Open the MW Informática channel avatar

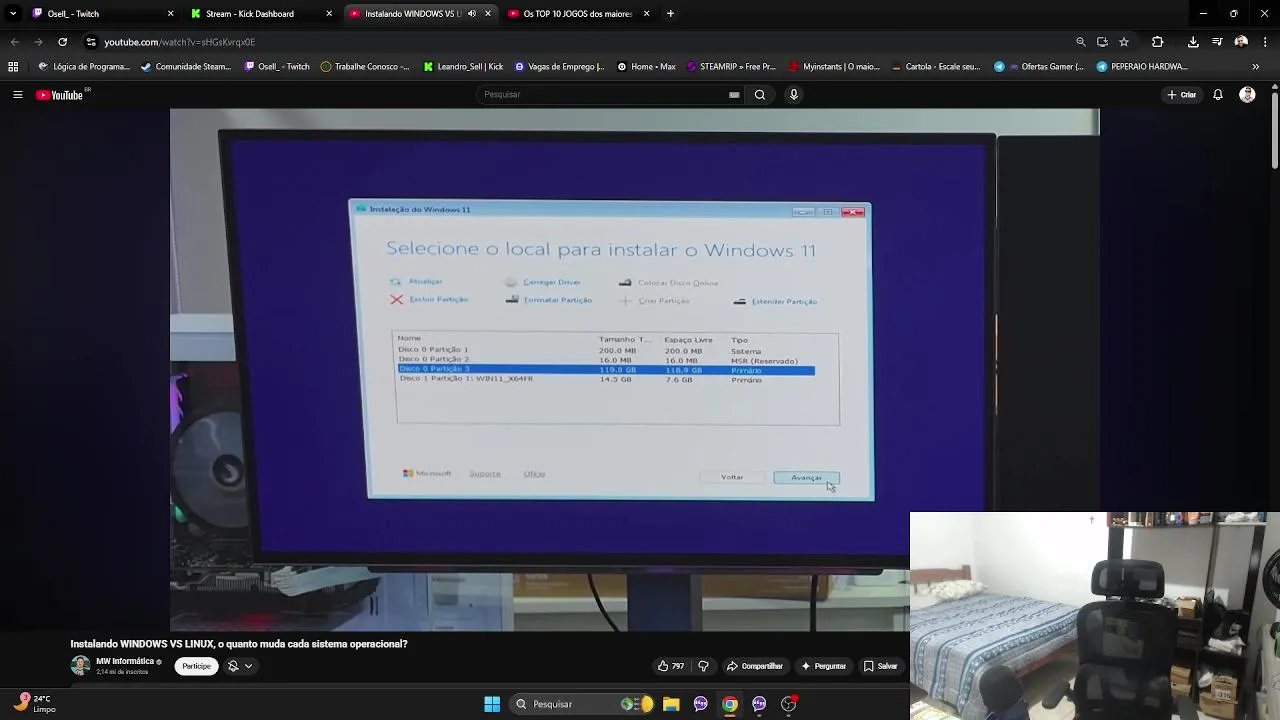point(80,665)
